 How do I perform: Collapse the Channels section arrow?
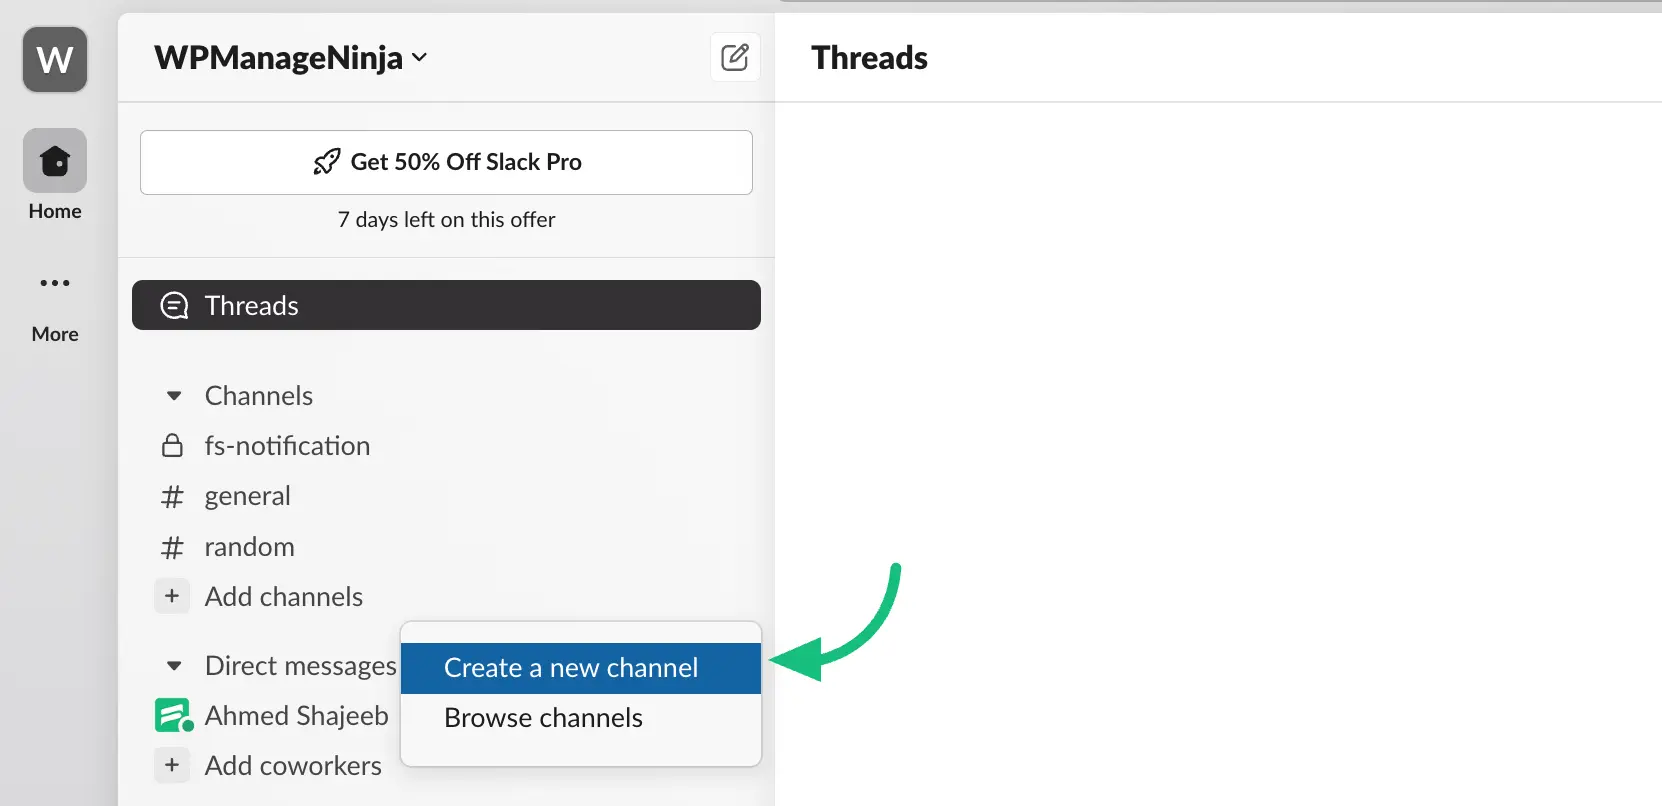(x=174, y=396)
